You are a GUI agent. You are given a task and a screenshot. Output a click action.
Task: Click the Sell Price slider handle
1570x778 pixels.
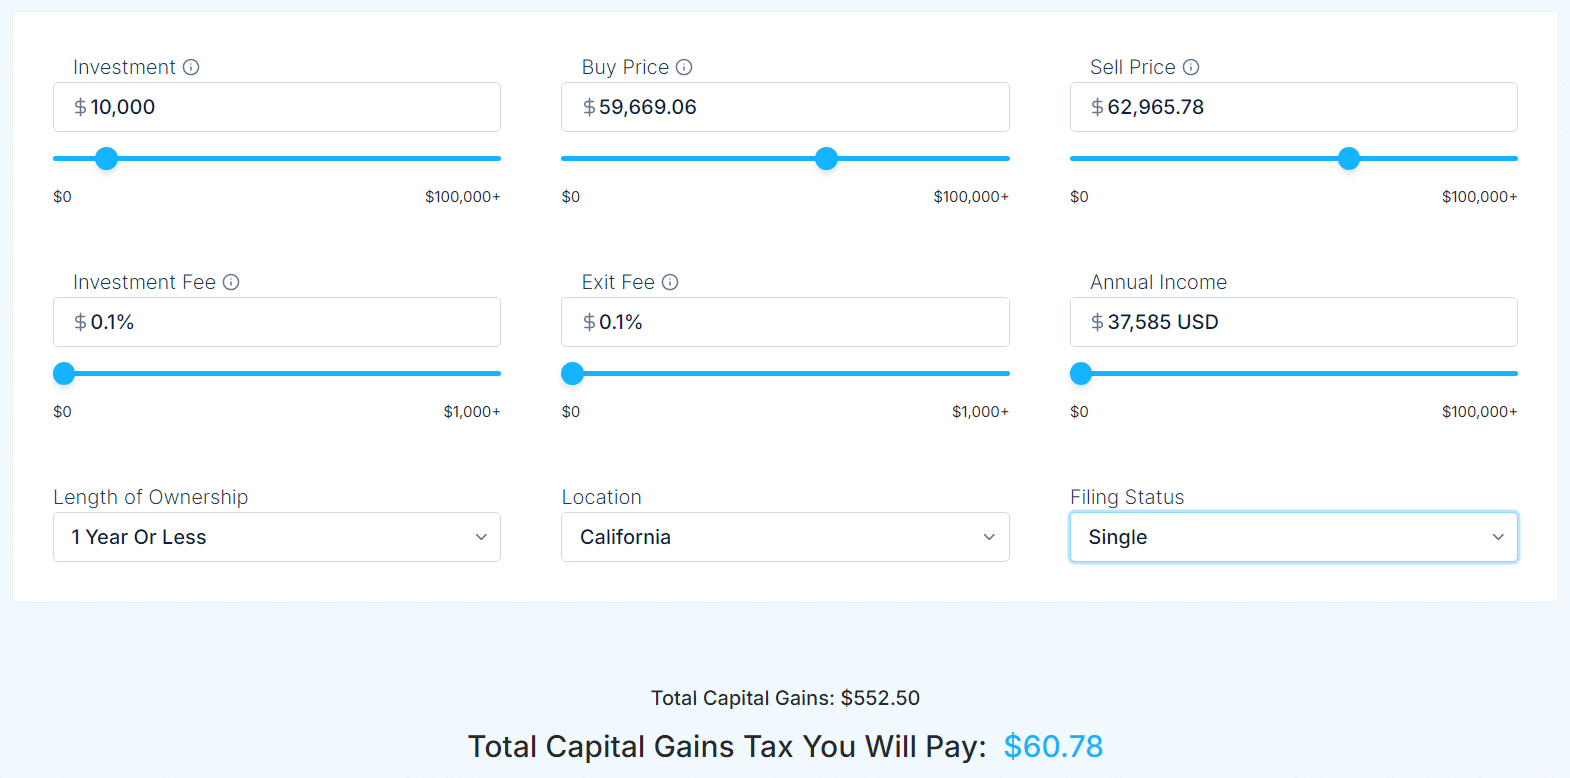pyautogui.click(x=1349, y=158)
